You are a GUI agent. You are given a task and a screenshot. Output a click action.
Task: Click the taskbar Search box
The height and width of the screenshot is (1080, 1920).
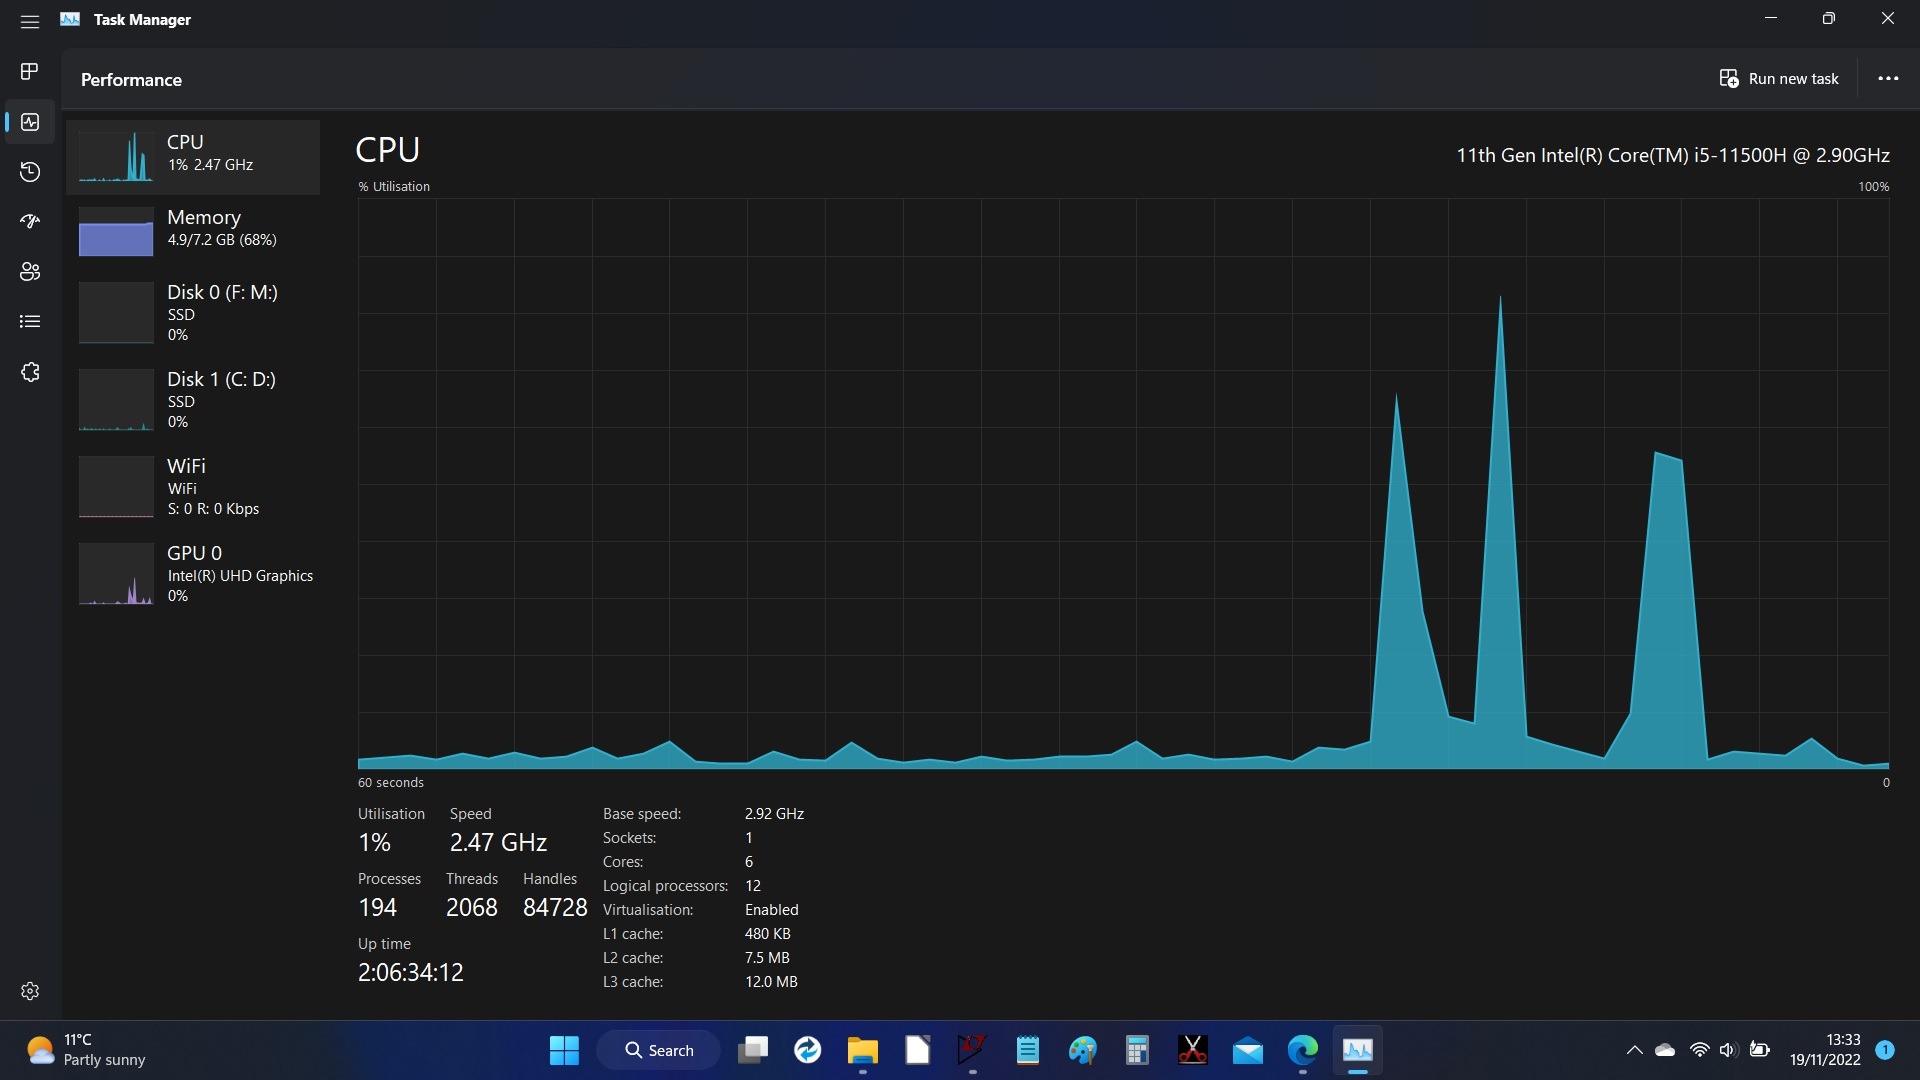pyautogui.click(x=659, y=1050)
